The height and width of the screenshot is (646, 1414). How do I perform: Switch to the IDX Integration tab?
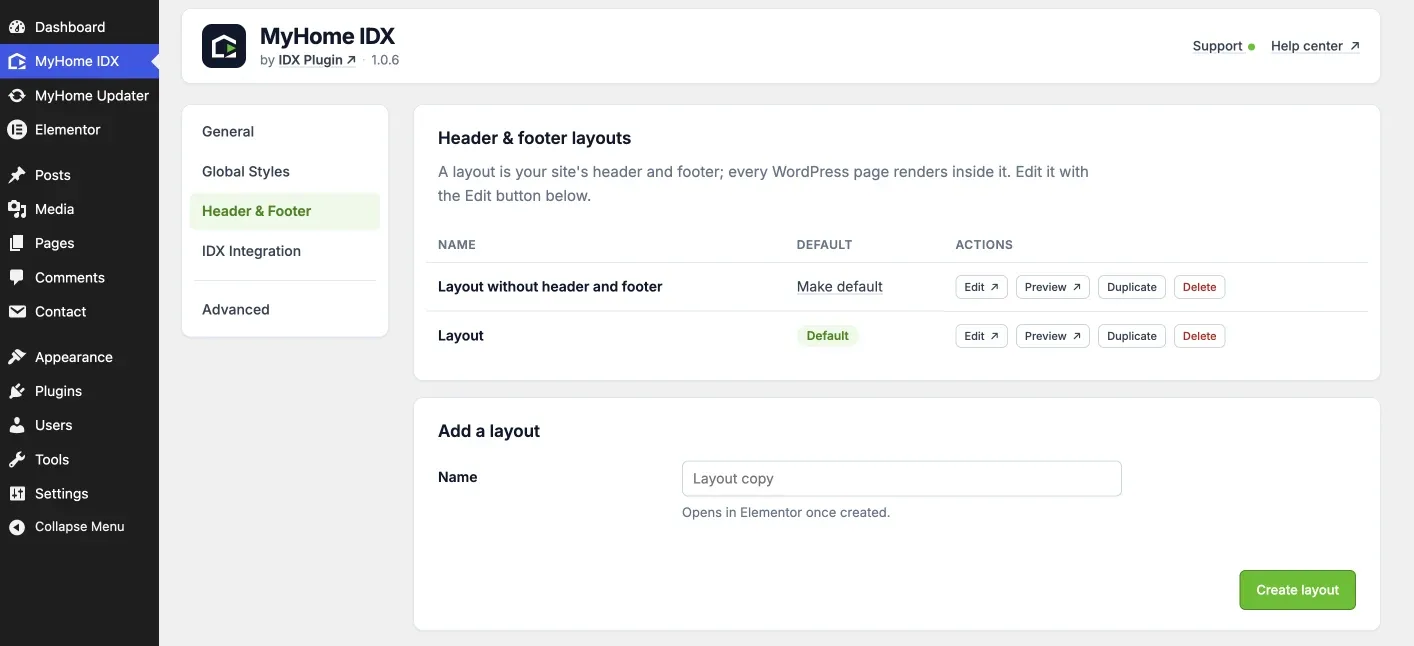[x=285, y=251]
